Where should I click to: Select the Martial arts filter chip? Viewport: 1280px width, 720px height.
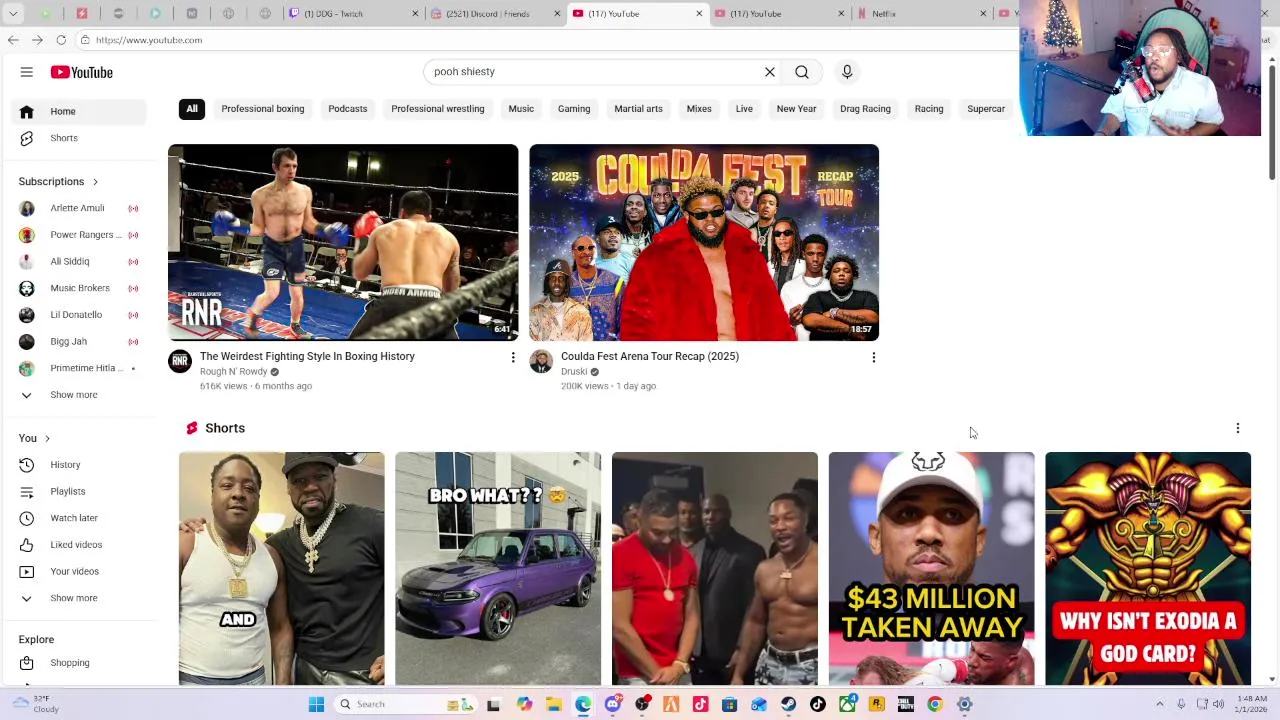tap(638, 109)
